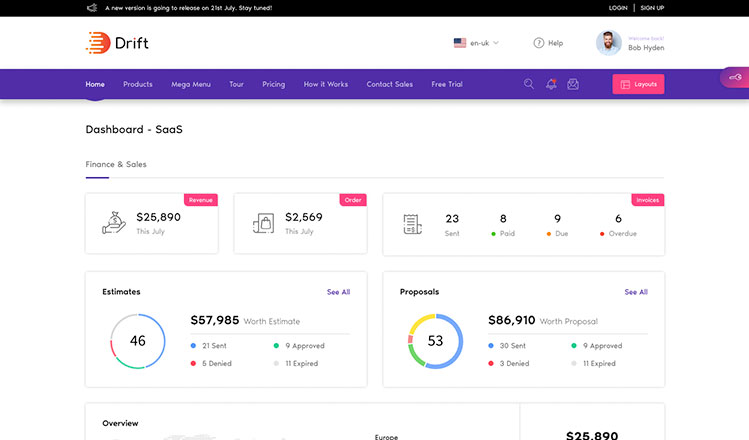This screenshot has width=749, height=440.
Task: Click the share icon on right edge
Action: [735, 77]
